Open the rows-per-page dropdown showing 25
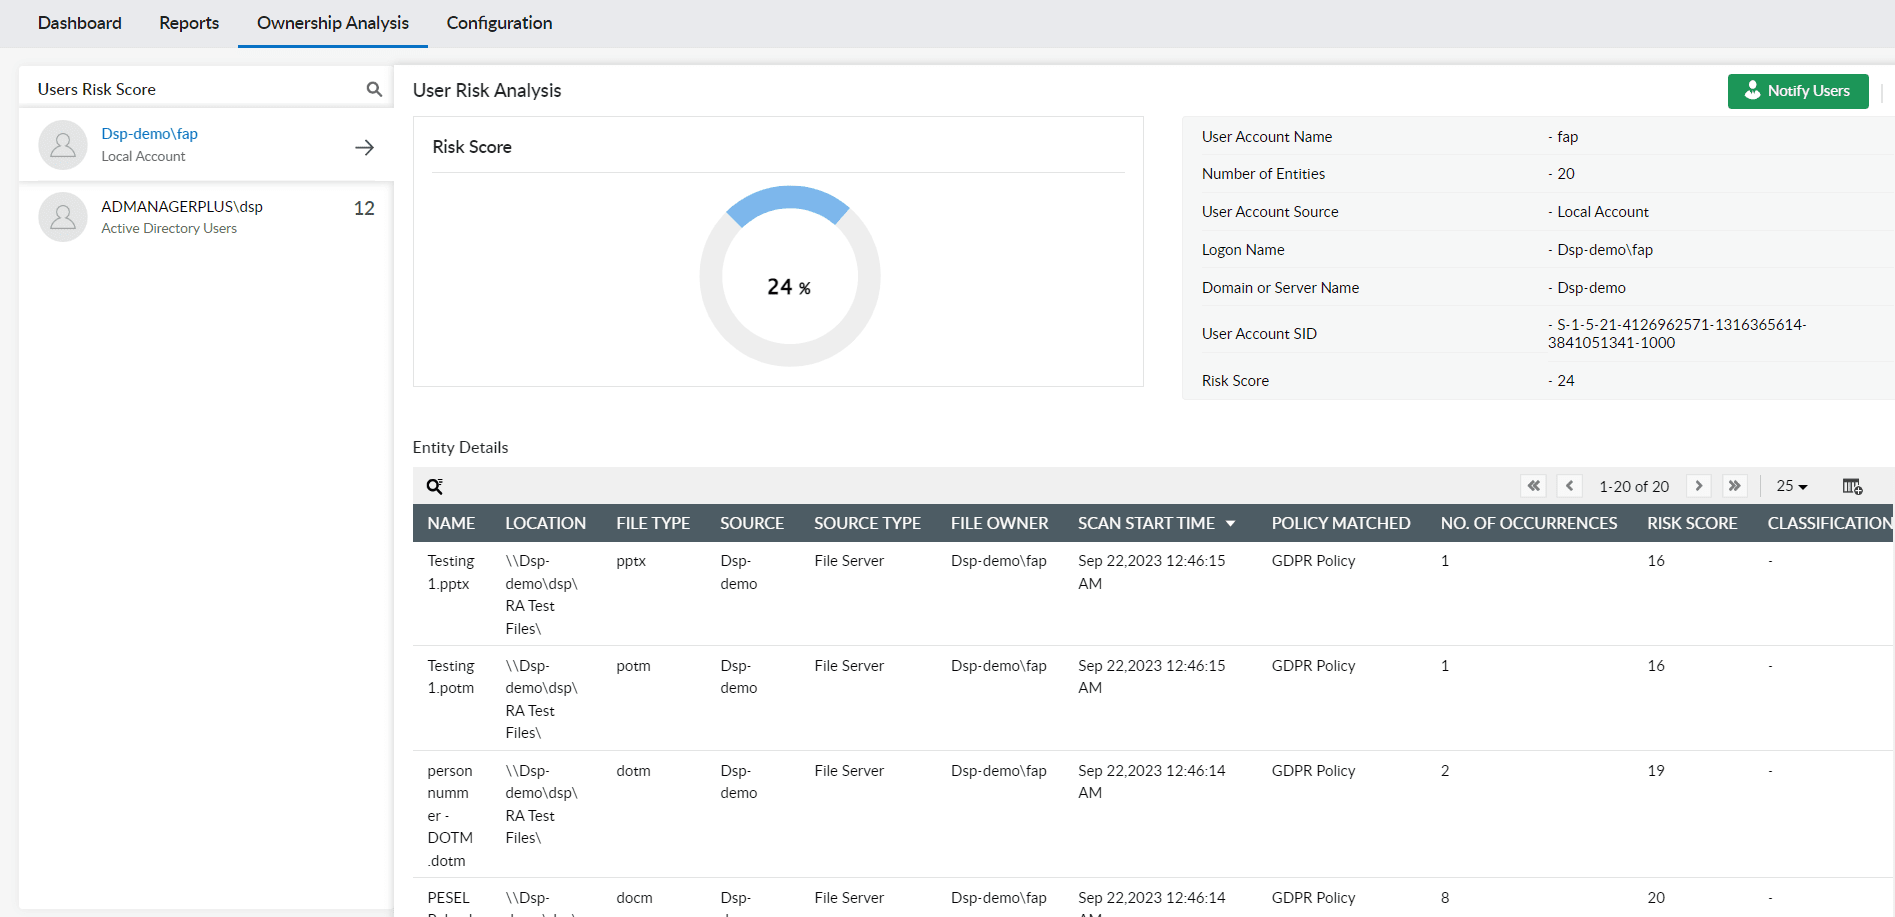The image size is (1895, 917). tap(1791, 486)
